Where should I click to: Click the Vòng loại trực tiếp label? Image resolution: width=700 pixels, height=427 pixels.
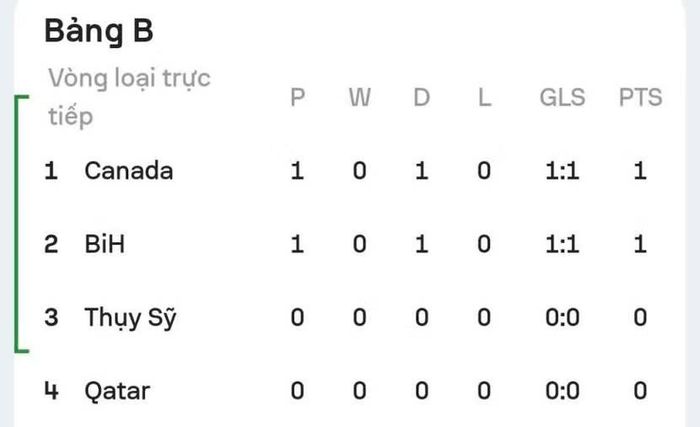tap(129, 97)
